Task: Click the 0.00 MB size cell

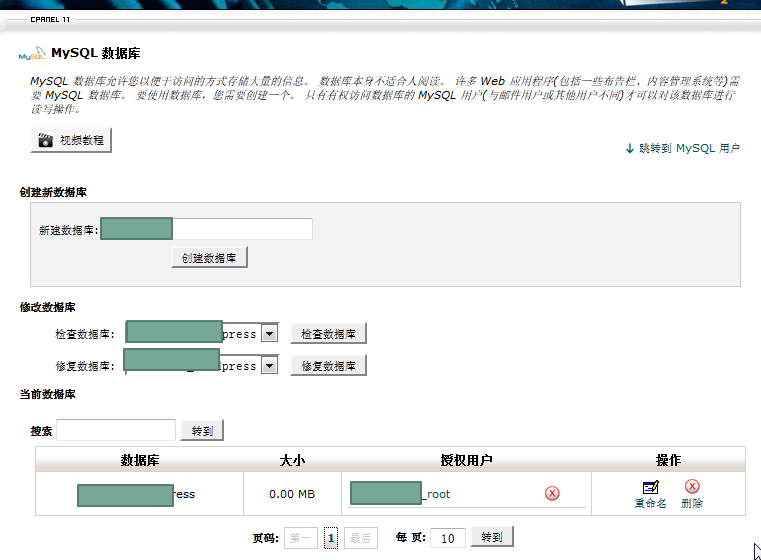Action: pos(292,494)
